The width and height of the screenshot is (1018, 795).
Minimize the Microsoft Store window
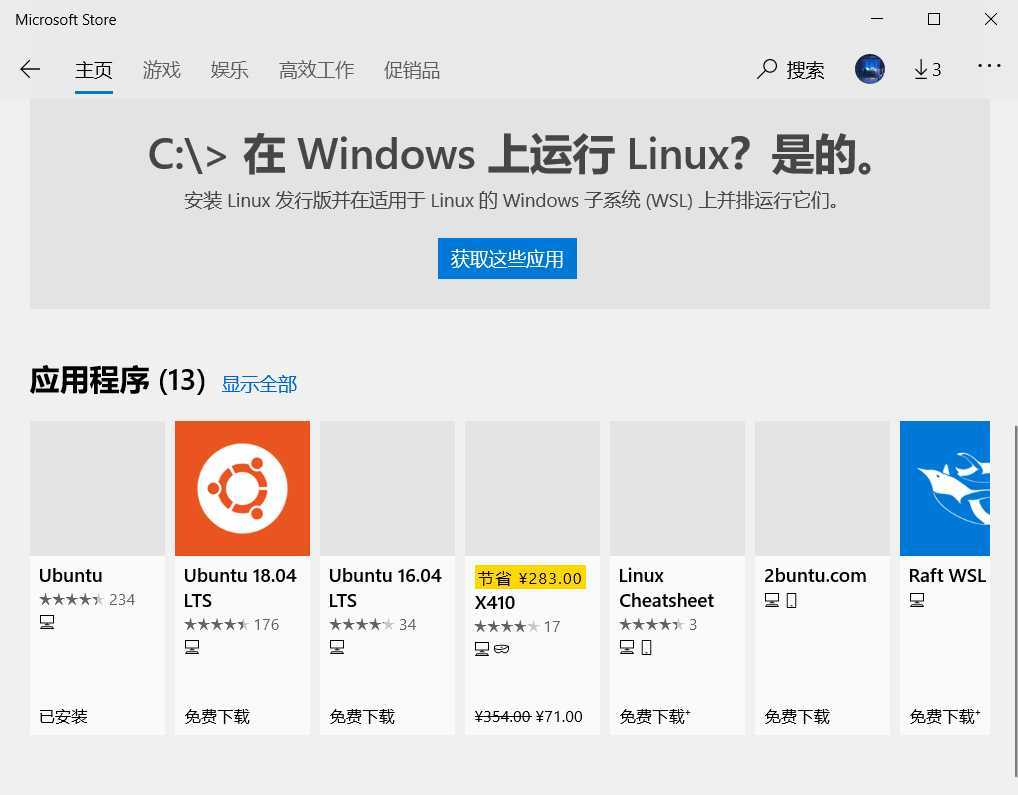coord(876,19)
